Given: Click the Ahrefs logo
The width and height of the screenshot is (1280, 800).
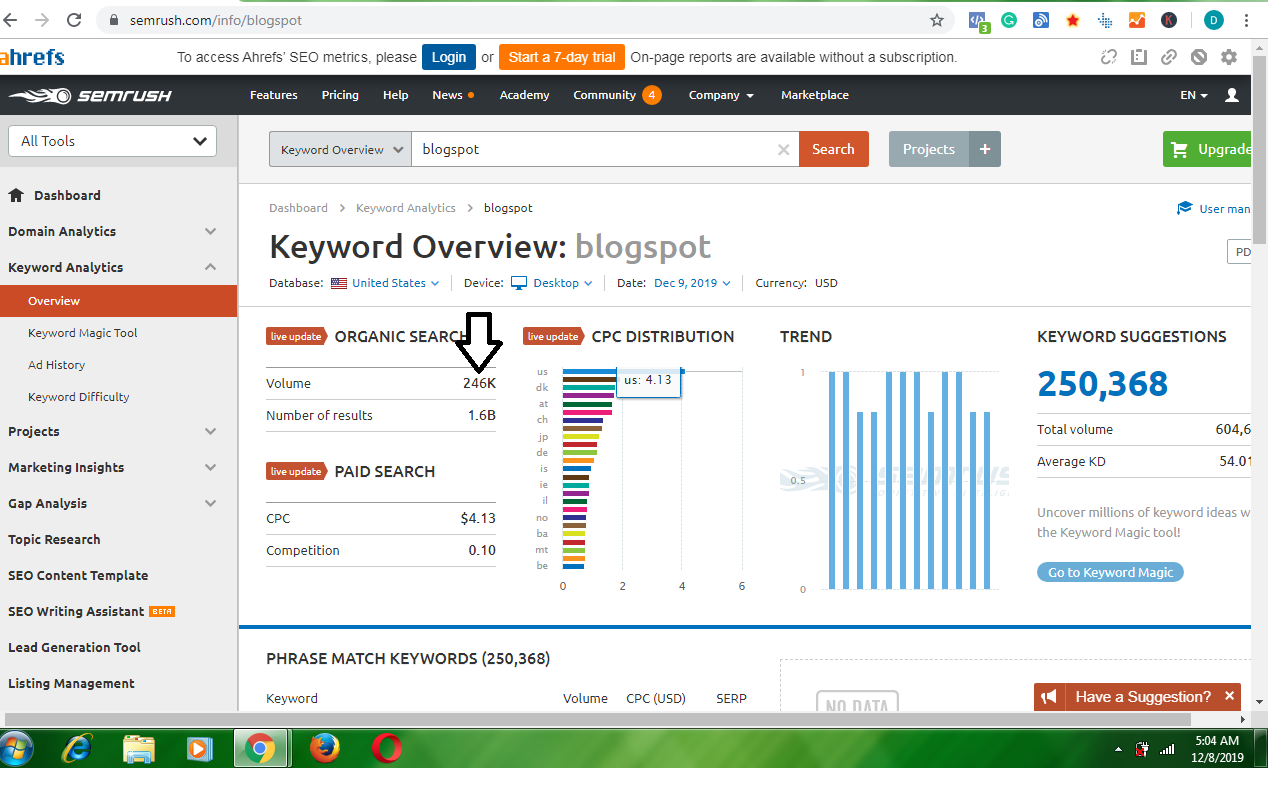Looking at the screenshot, I should point(32,57).
